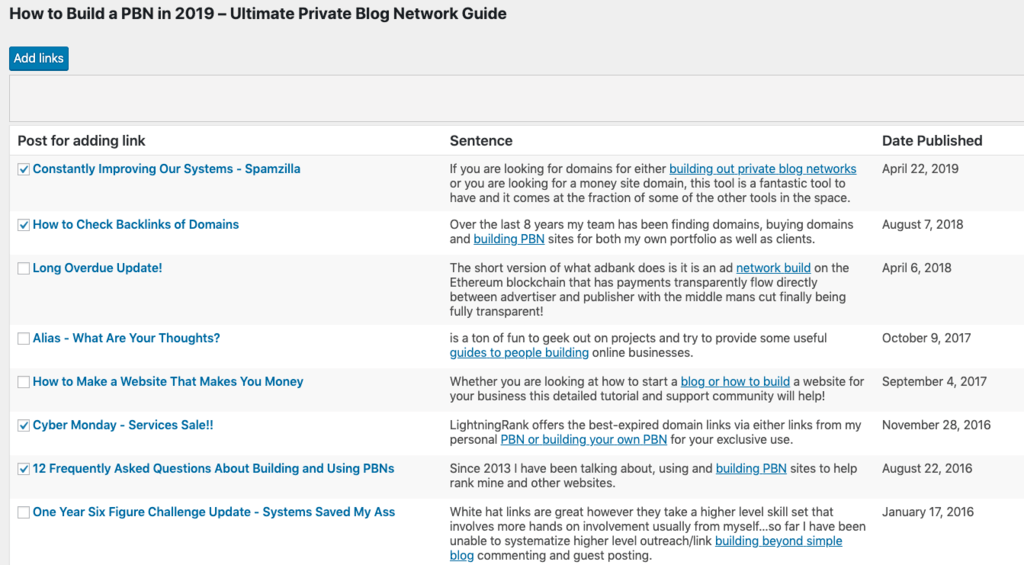Select the One Year Six Figure Challenge checkbox

coord(24,512)
